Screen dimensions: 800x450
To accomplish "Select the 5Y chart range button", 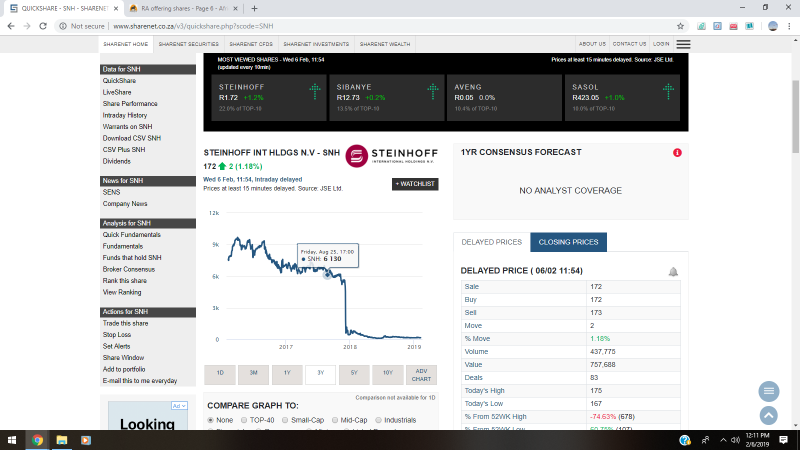I will click(x=354, y=375).
